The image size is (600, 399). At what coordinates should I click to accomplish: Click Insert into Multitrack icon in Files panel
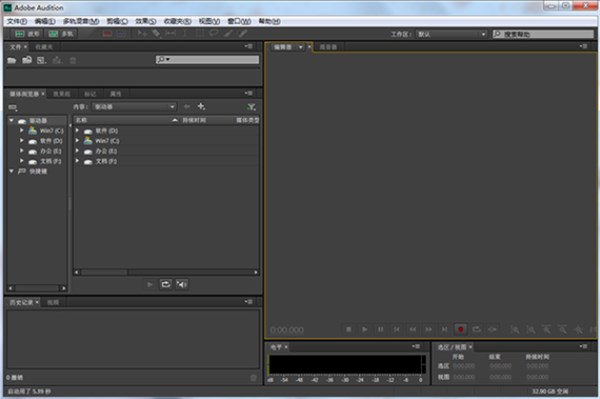click(57, 60)
